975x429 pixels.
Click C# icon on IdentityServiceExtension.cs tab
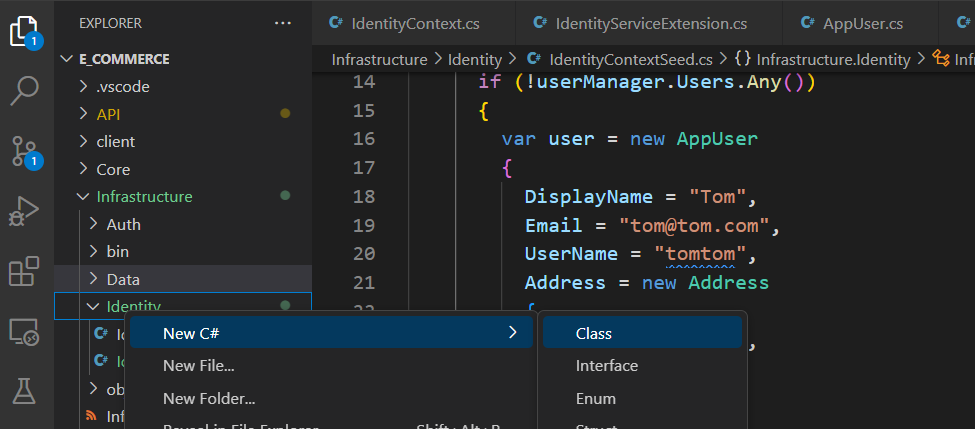540,23
